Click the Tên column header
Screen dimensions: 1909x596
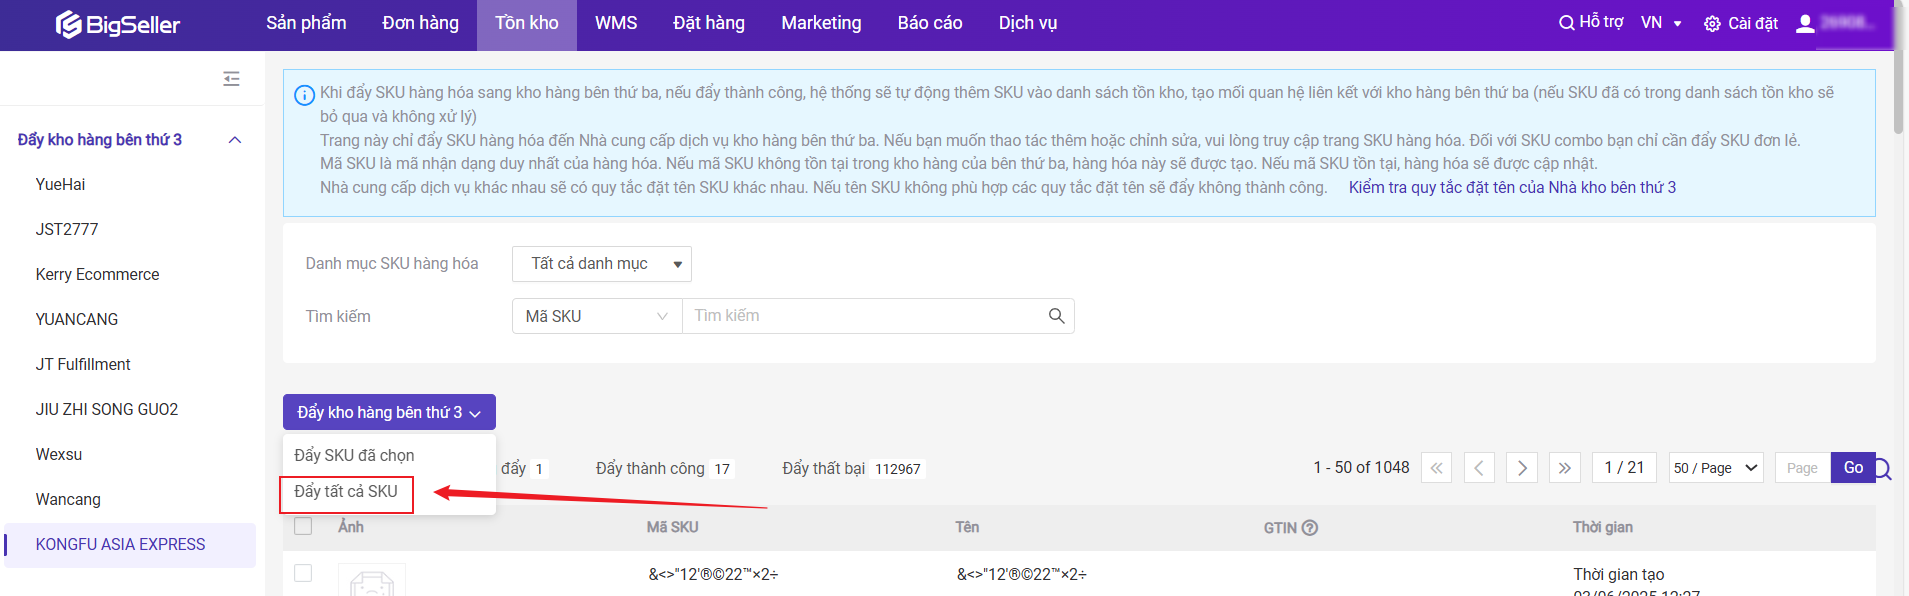pos(967,527)
